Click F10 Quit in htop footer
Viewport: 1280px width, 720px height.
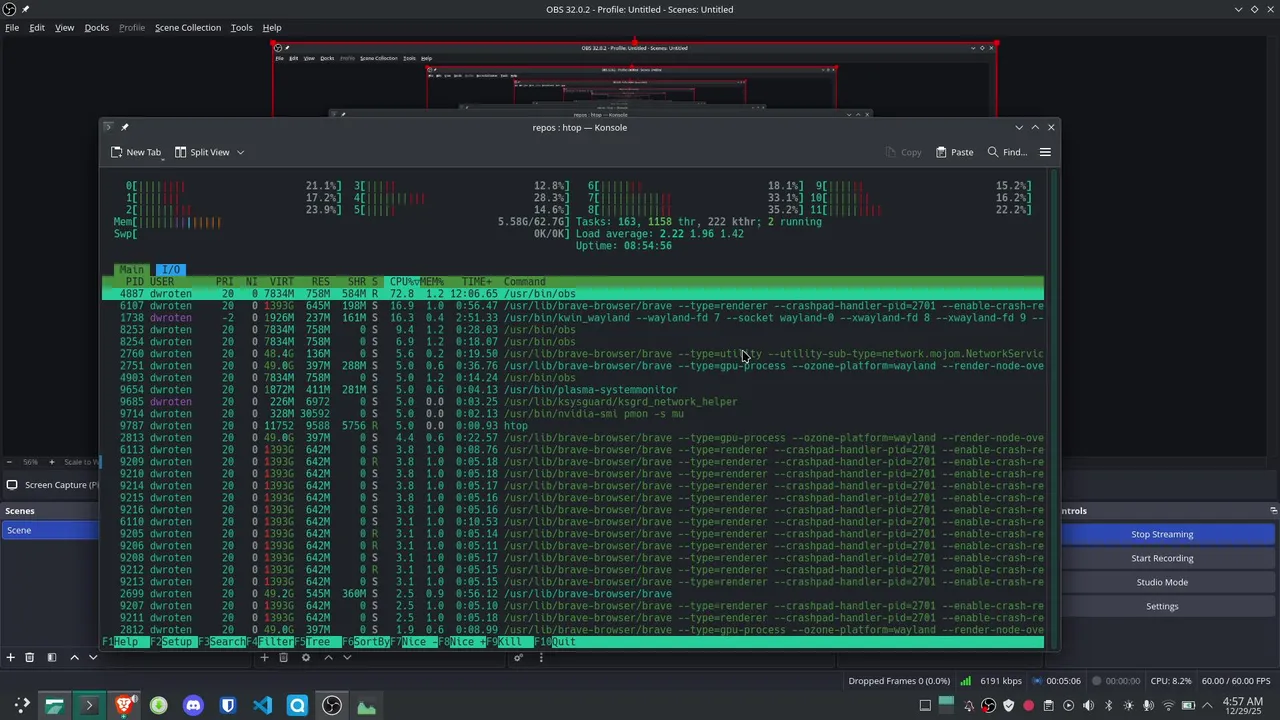point(555,642)
